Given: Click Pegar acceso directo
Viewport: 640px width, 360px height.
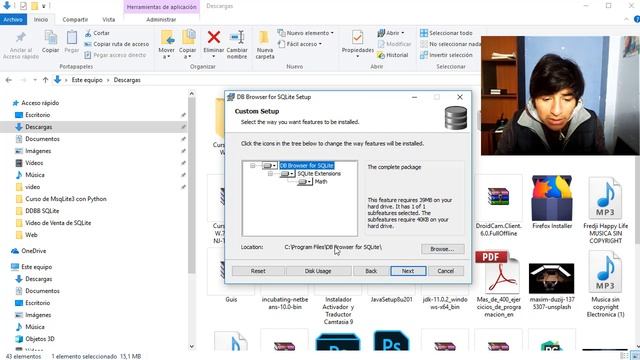Looking at the screenshot, I should [115, 55].
